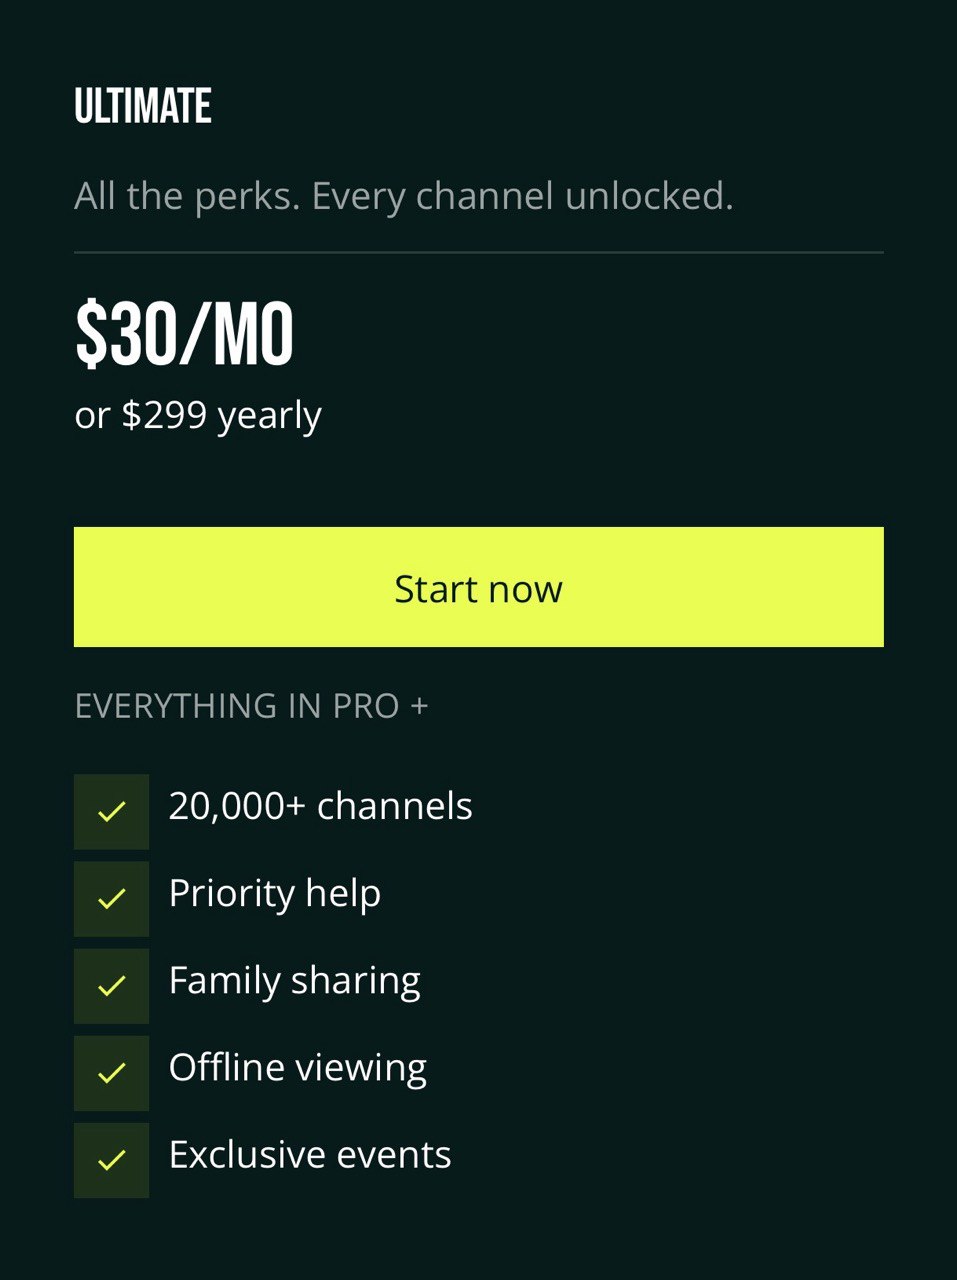
Task: Click the ULTIMATE plan heading
Action: click(x=143, y=106)
